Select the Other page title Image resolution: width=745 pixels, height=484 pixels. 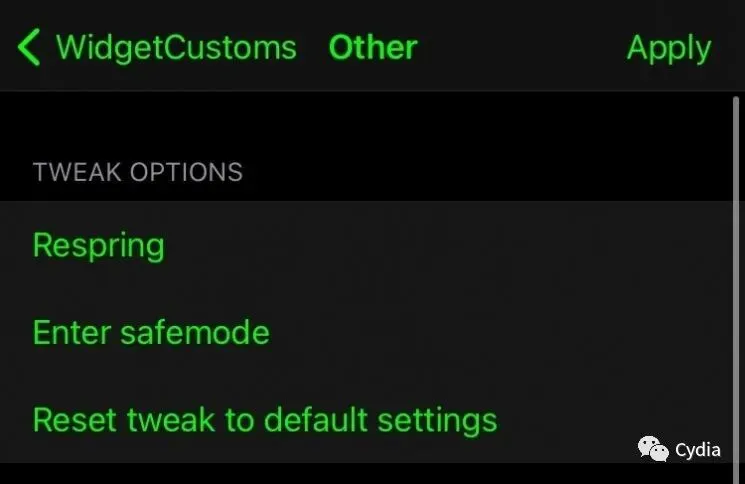(373, 48)
